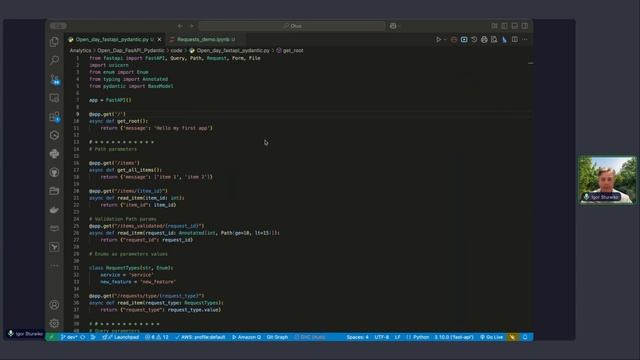Click Go Live in status bar
The width and height of the screenshot is (640, 360).
491,337
